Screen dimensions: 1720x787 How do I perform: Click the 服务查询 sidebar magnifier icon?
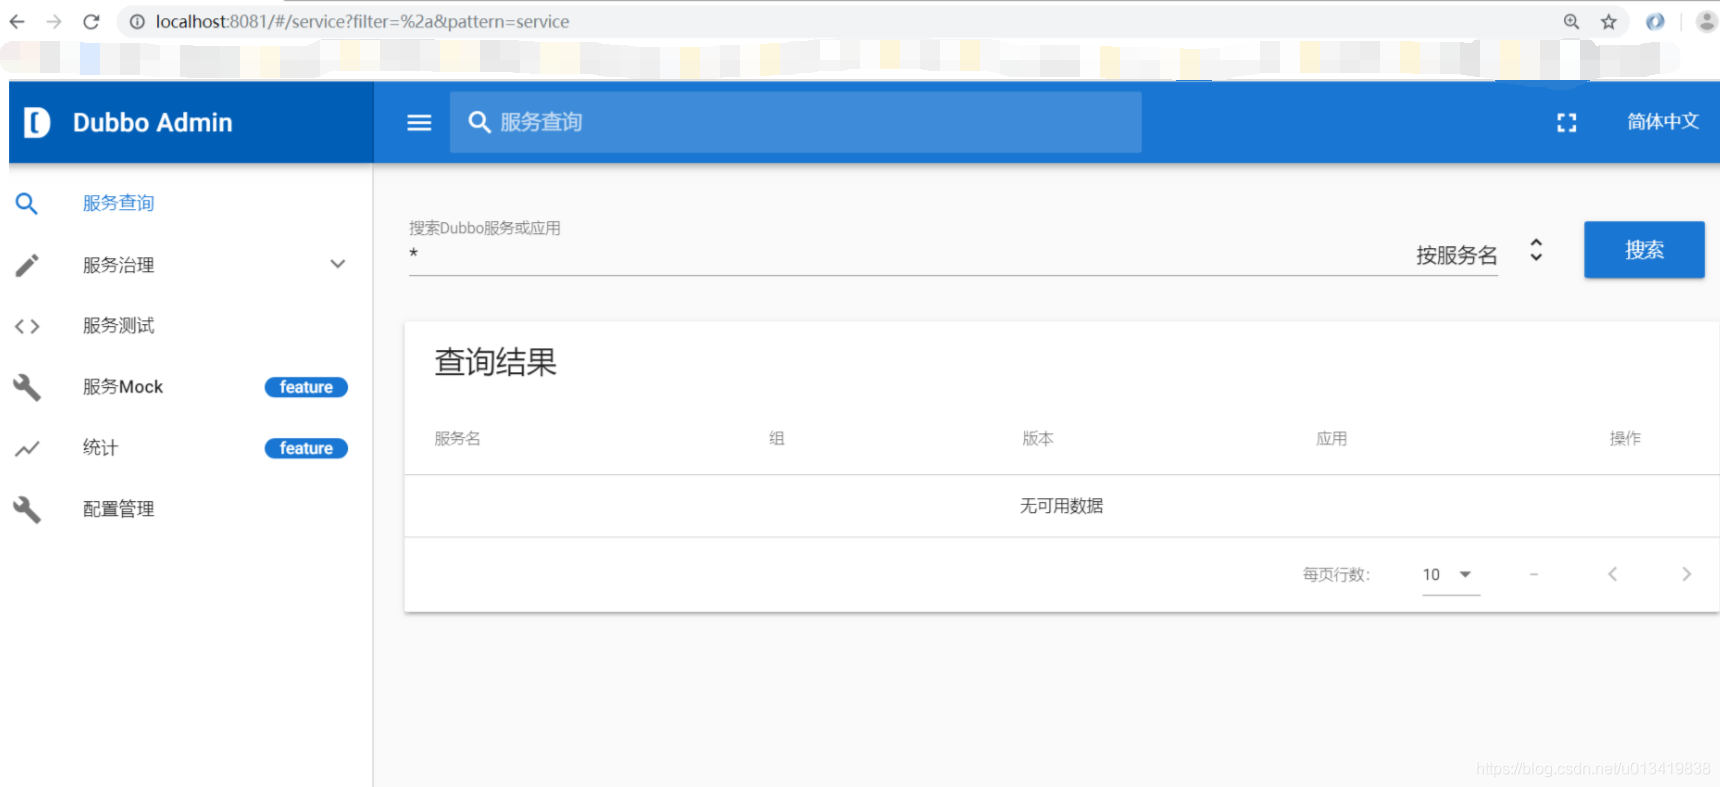coord(27,204)
